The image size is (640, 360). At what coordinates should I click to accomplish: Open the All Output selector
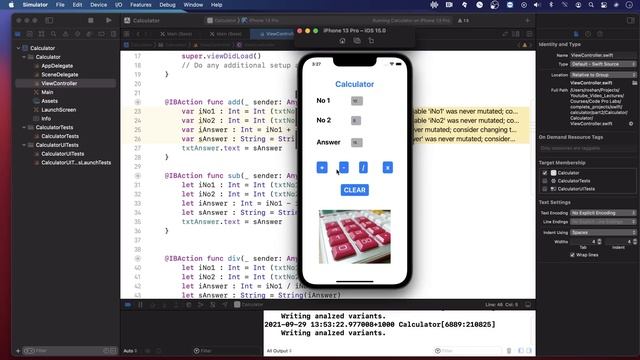pos(279,351)
